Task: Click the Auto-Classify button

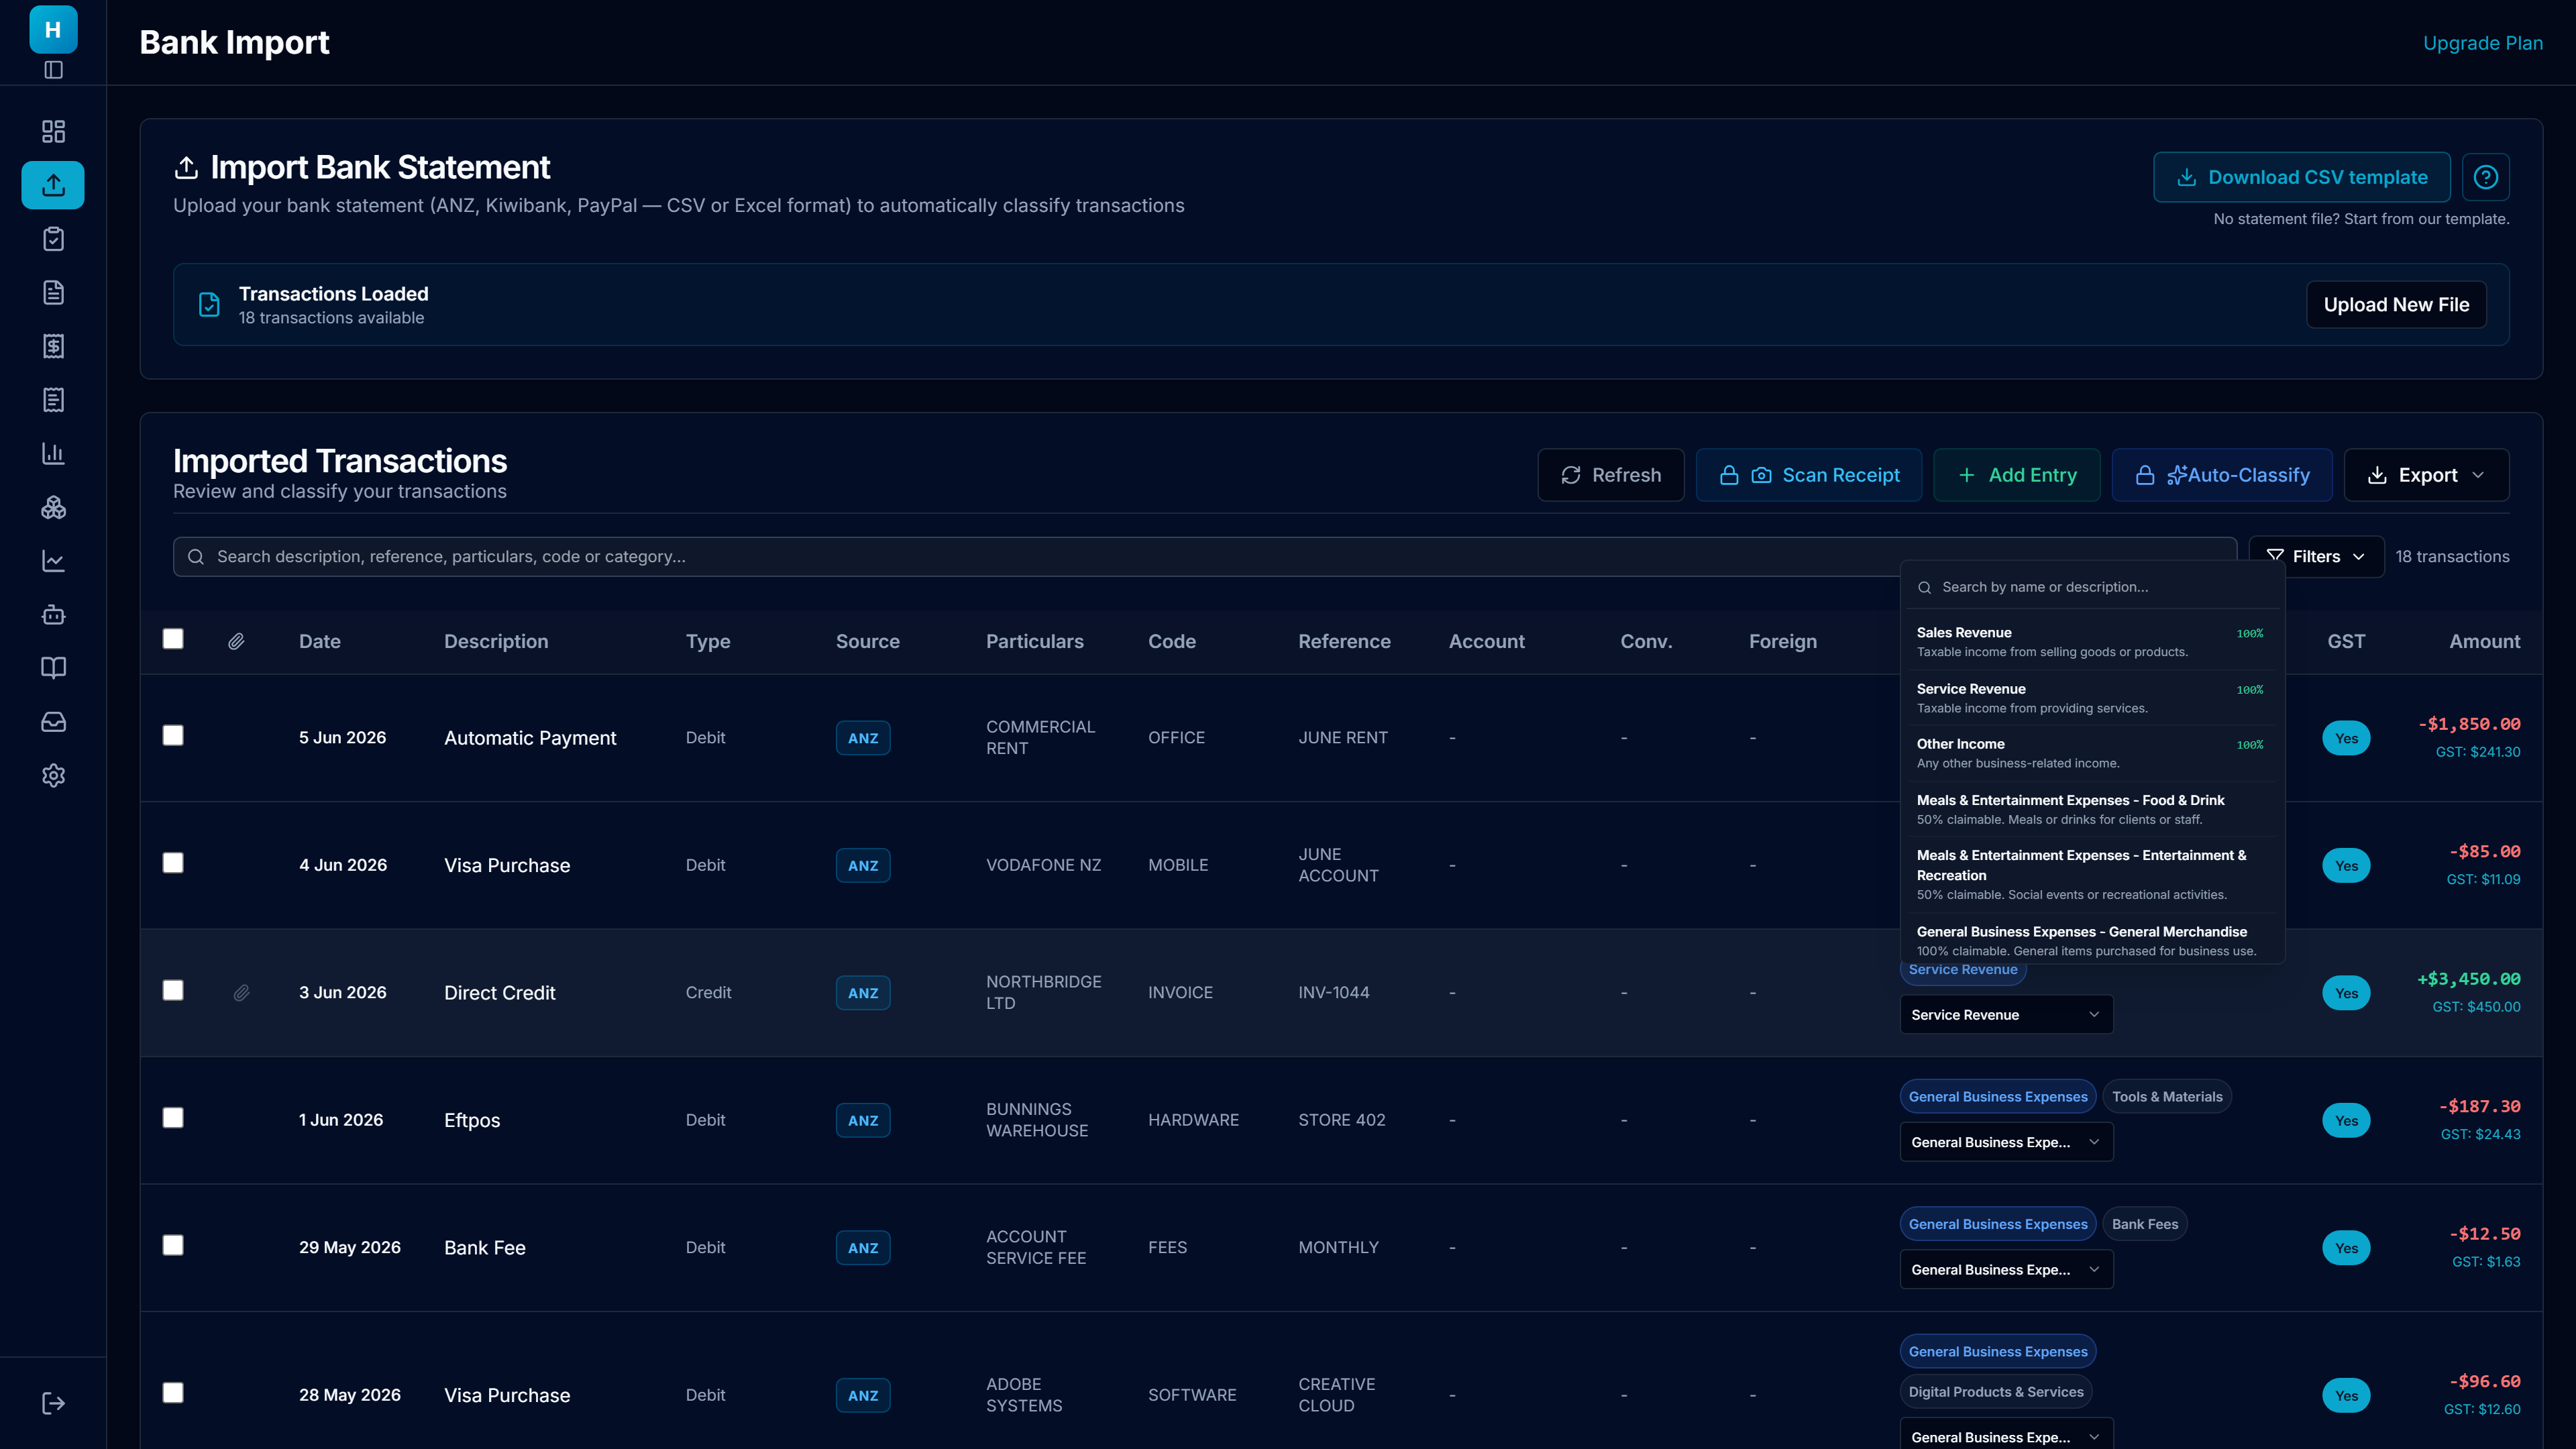Action: pos(2221,475)
